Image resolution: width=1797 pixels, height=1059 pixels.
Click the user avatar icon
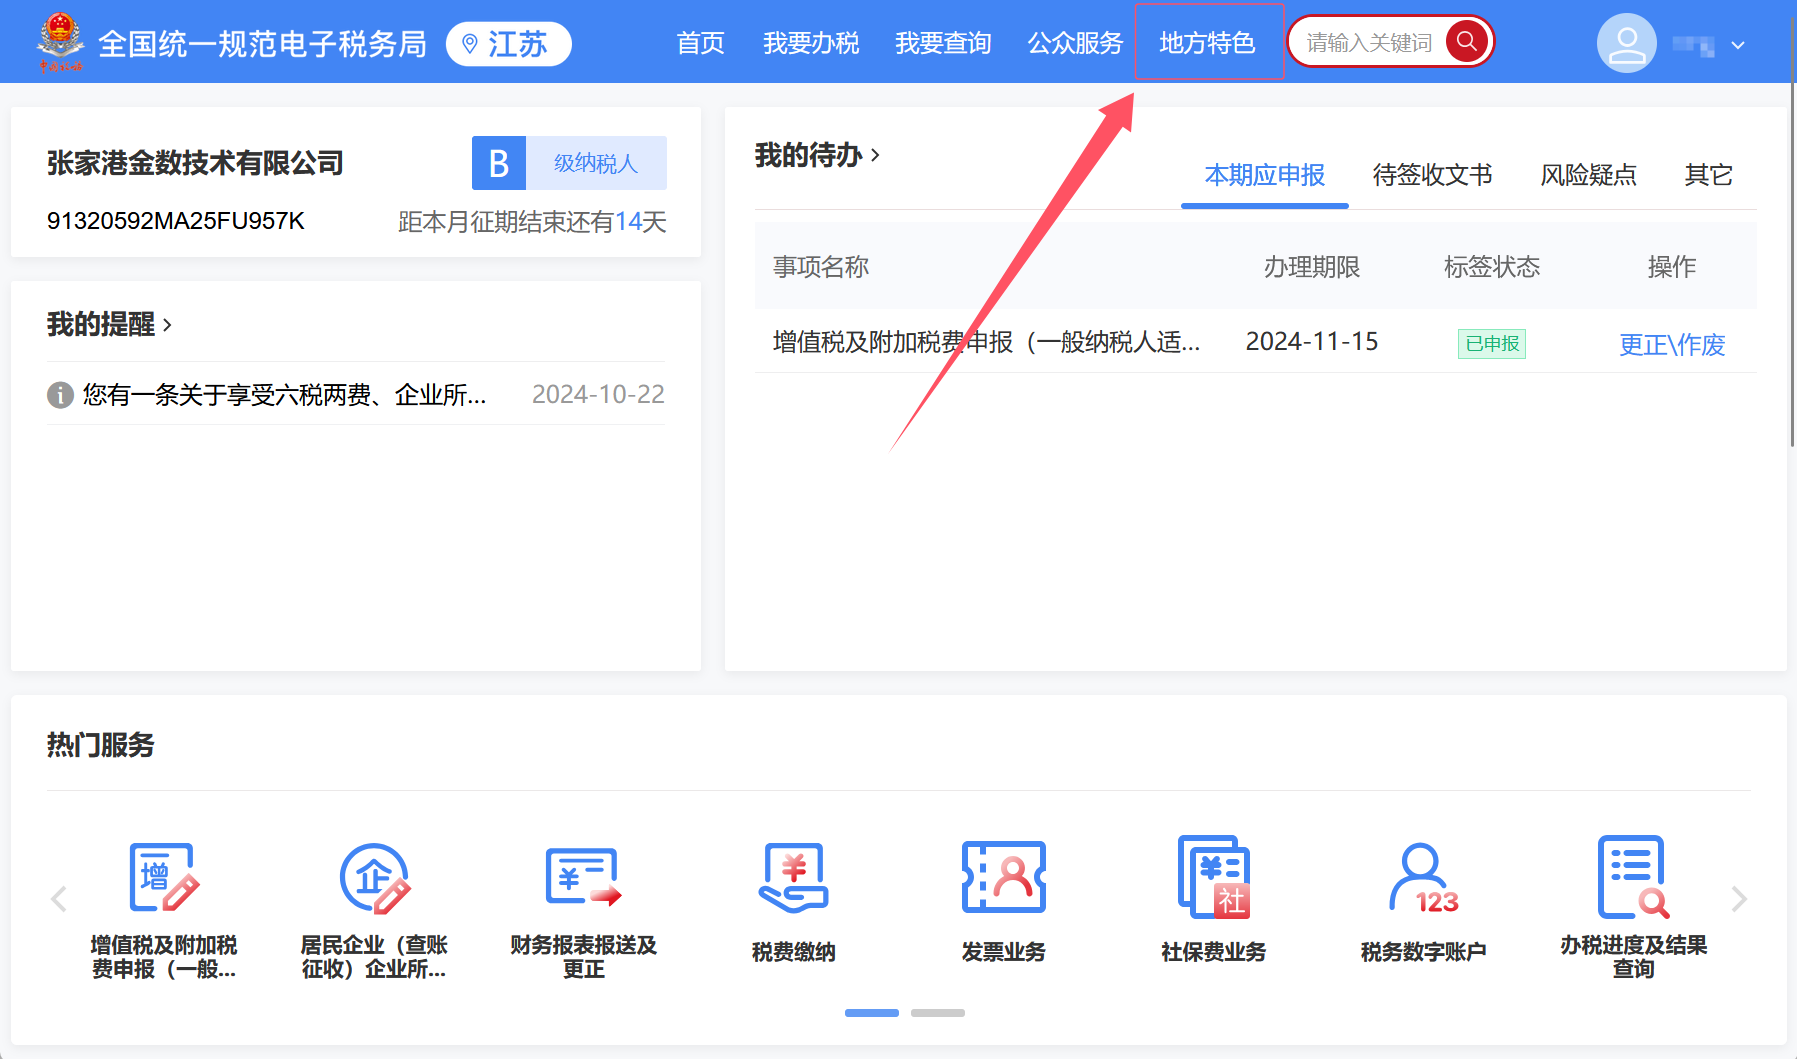point(1626,42)
